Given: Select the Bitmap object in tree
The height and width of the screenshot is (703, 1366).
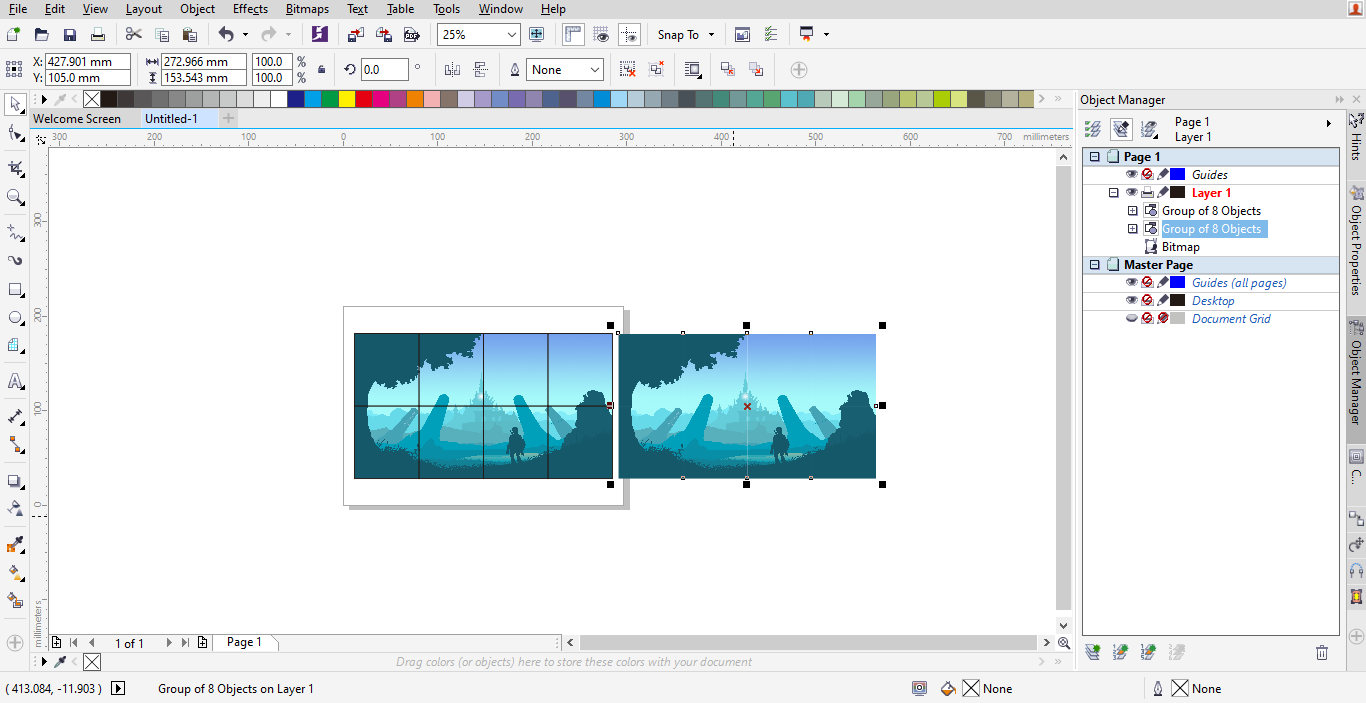Looking at the screenshot, I should pyautogui.click(x=1180, y=247).
